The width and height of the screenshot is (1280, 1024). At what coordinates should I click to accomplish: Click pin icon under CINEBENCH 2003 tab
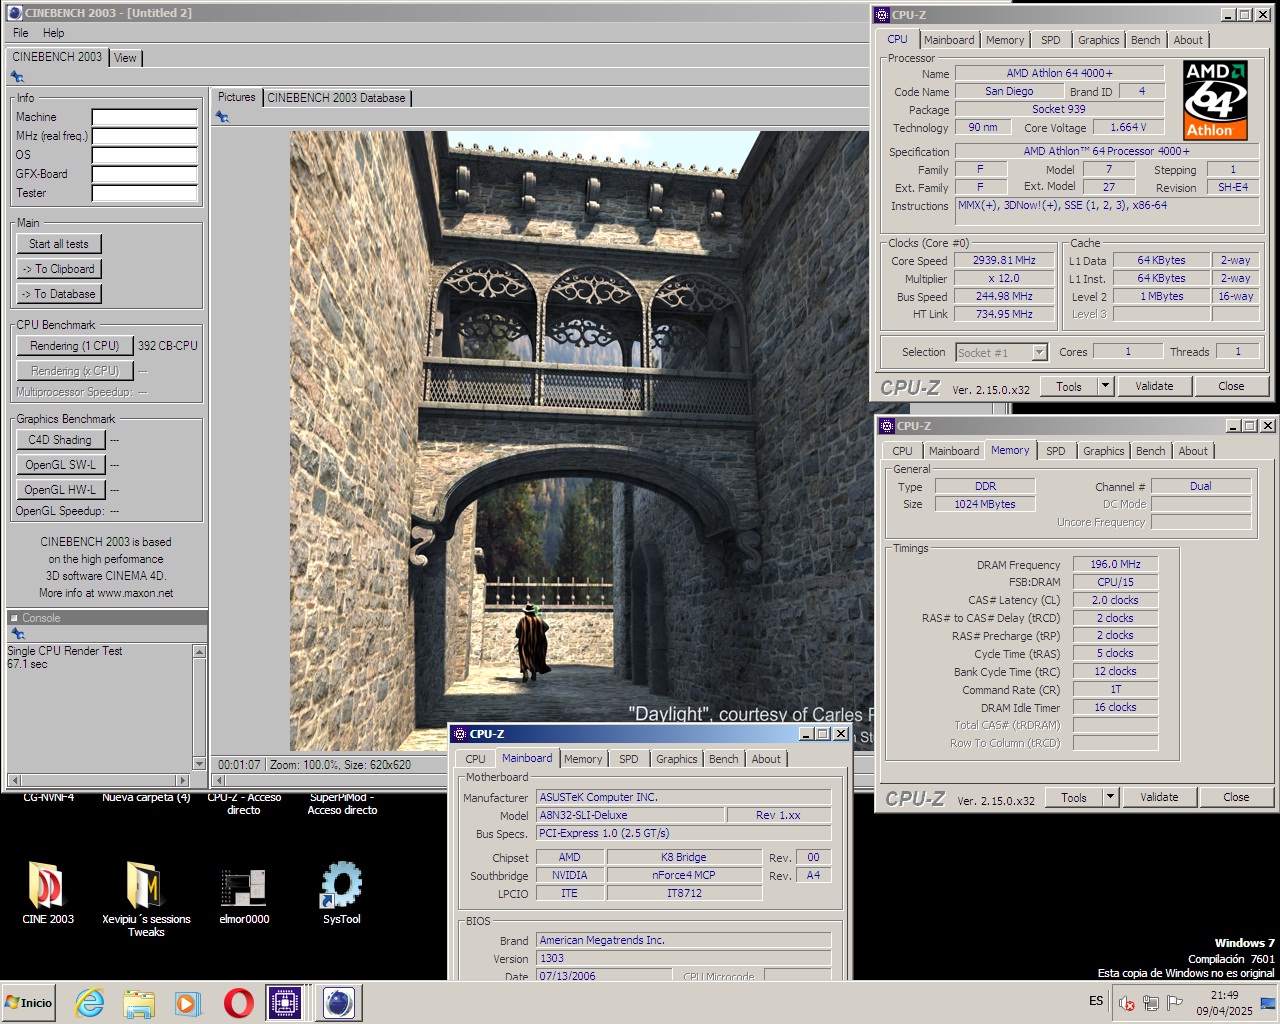click(17, 77)
